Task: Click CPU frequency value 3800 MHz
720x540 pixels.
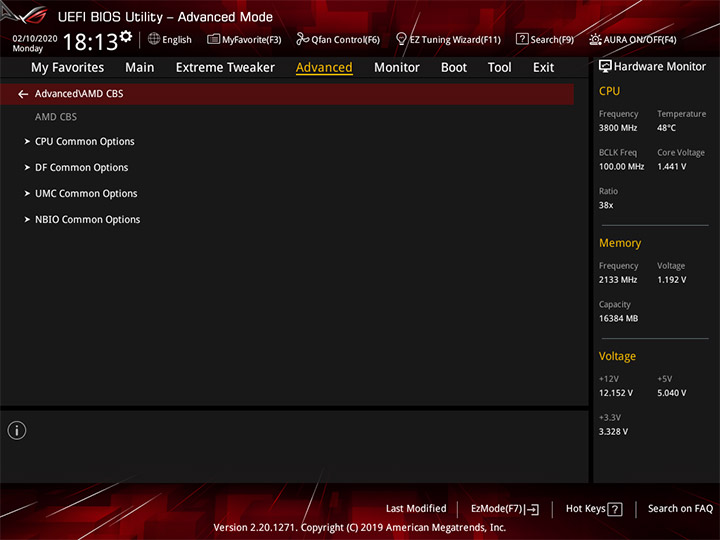Action: pyautogui.click(x=618, y=128)
